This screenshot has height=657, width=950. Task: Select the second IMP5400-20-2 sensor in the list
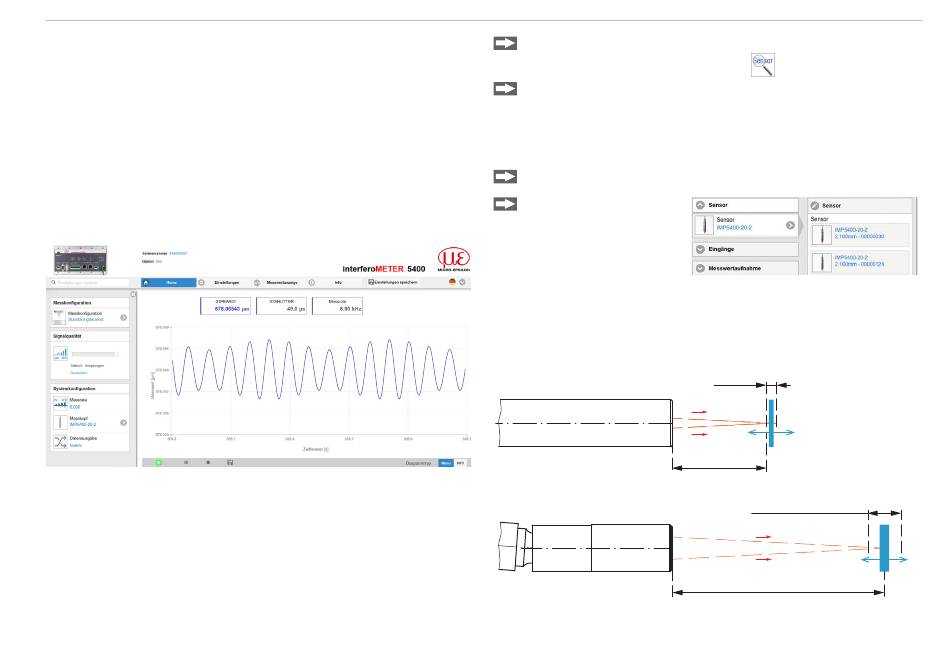(860, 261)
